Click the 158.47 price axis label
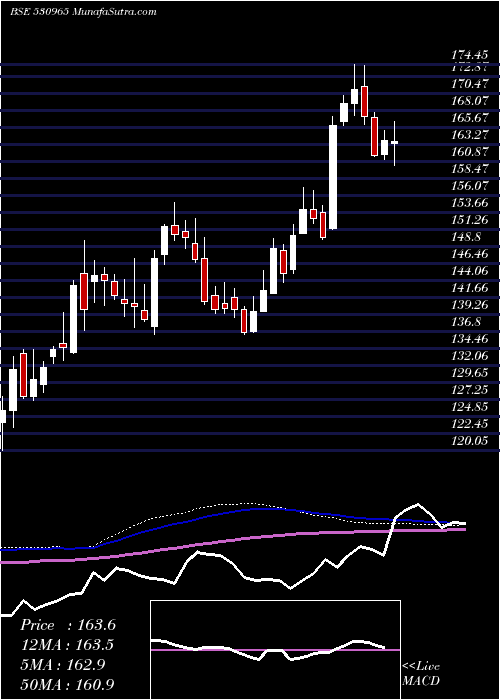 coord(469,169)
